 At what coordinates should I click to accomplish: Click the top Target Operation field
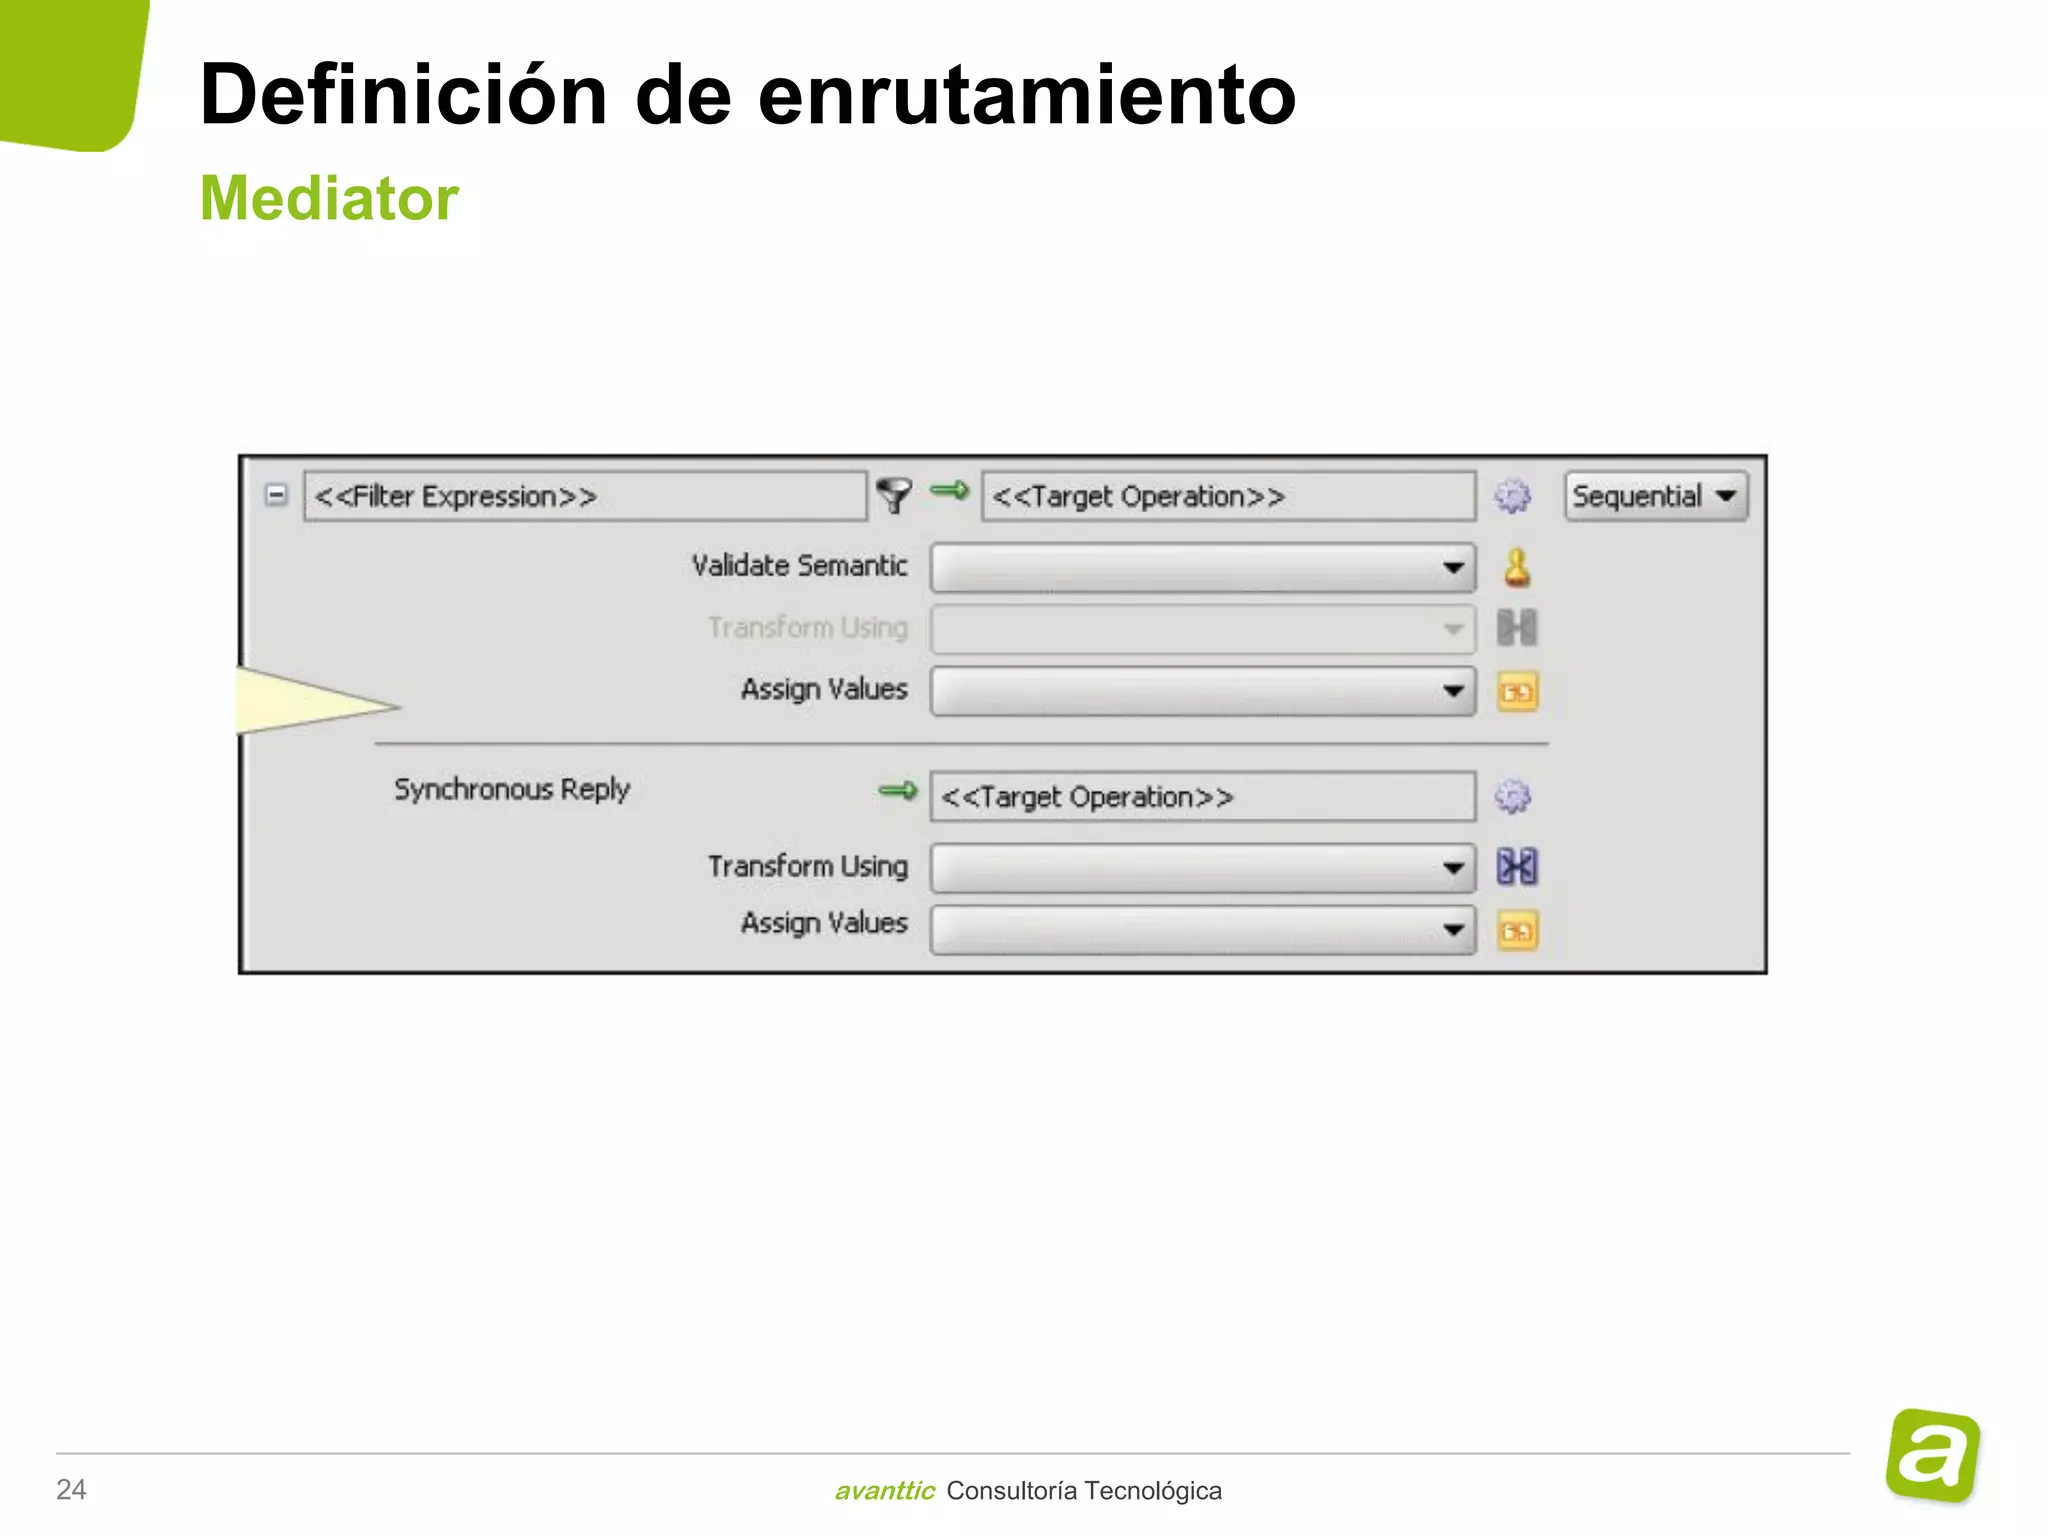(1228, 496)
